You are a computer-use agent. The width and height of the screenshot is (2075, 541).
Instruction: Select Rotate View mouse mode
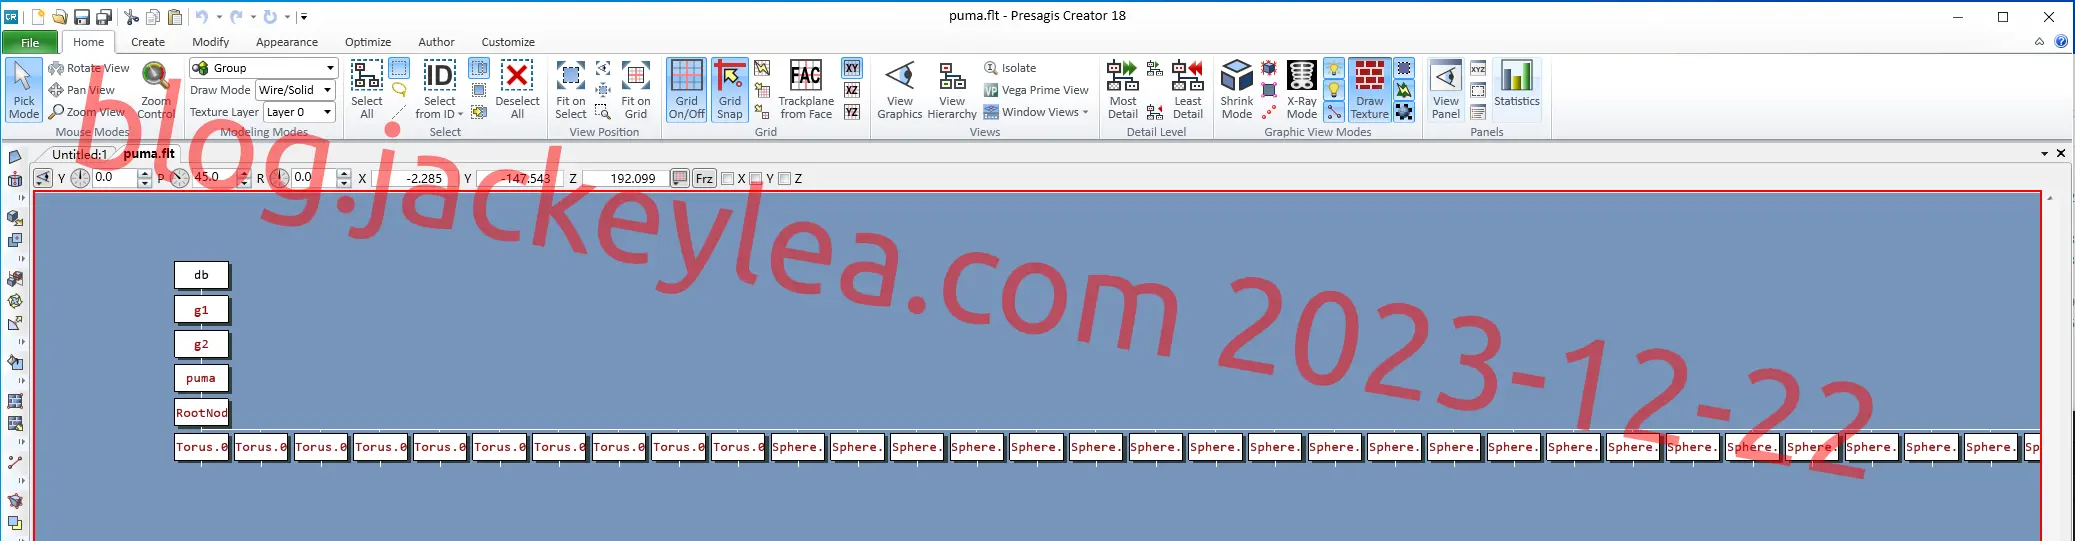pyautogui.click(x=89, y=68)
